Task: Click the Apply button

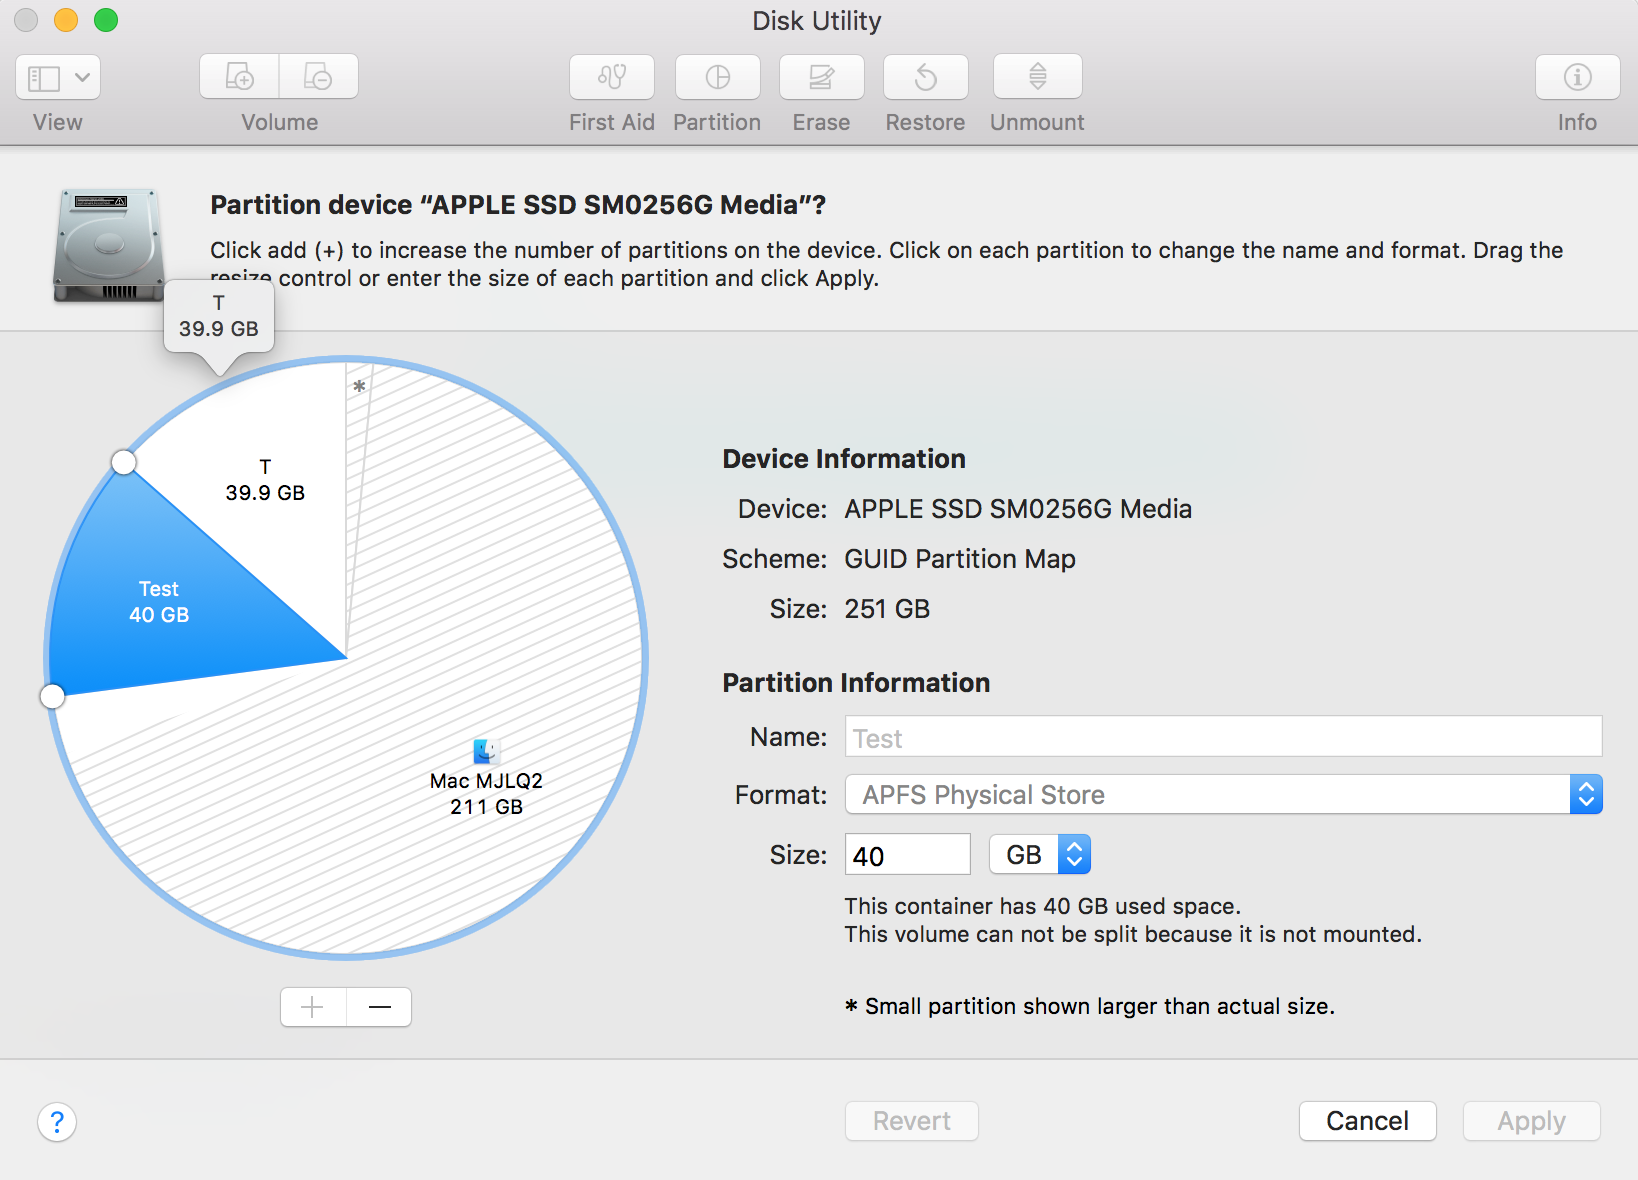Action: [x=1531, y=1121]
